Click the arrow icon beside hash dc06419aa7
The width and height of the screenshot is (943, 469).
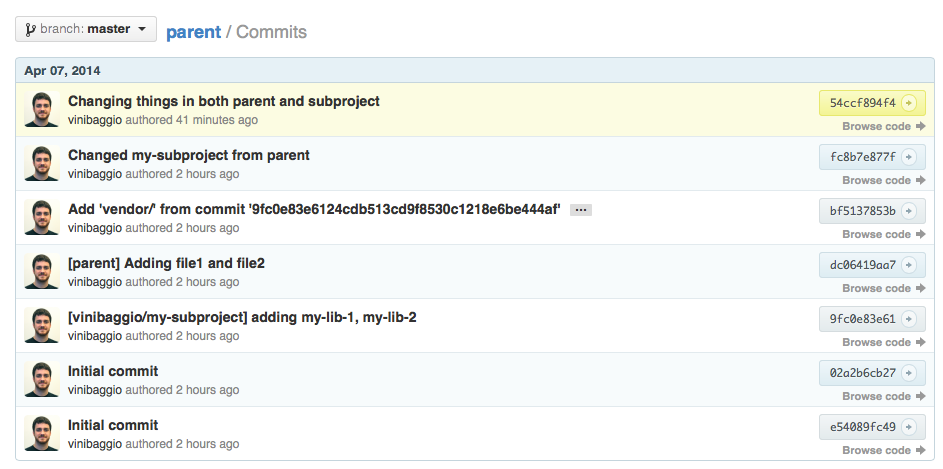tap(909, 265)
